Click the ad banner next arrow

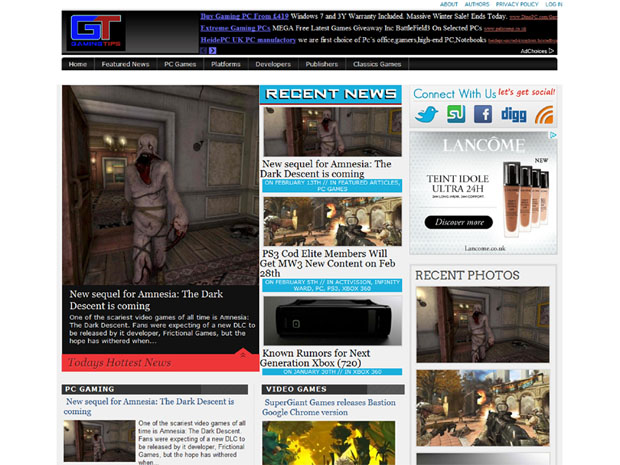point(213,51)
